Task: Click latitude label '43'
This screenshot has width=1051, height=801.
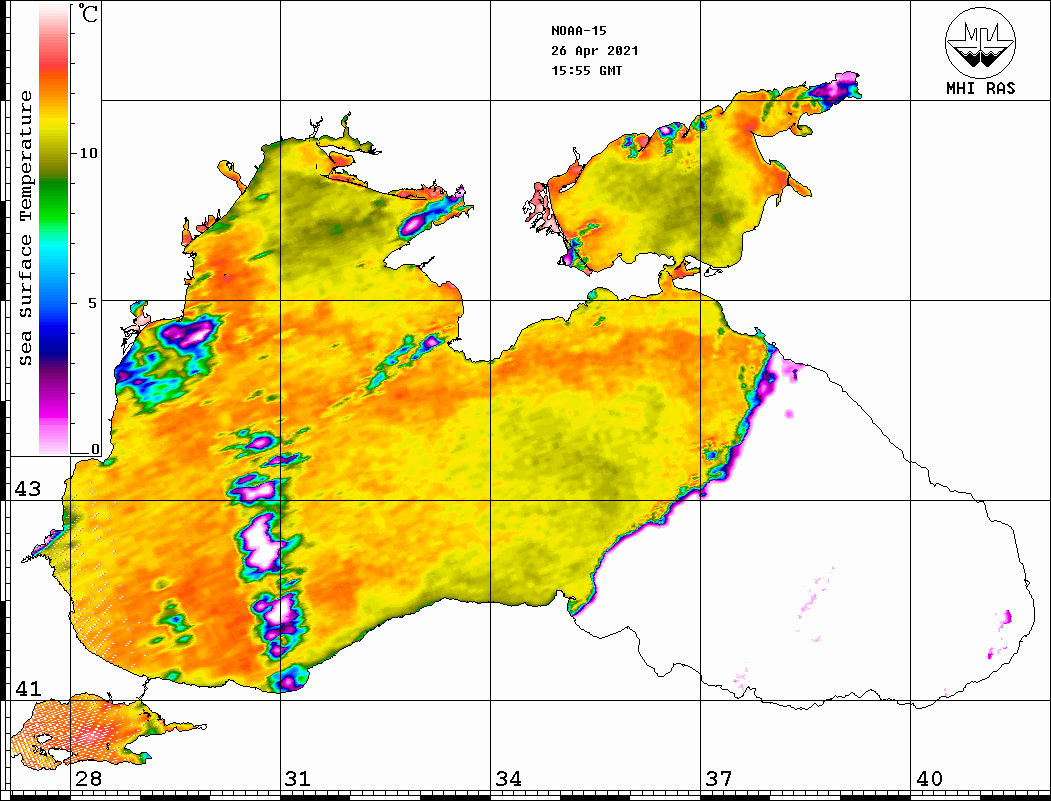Action: click(x=27, y=489)
